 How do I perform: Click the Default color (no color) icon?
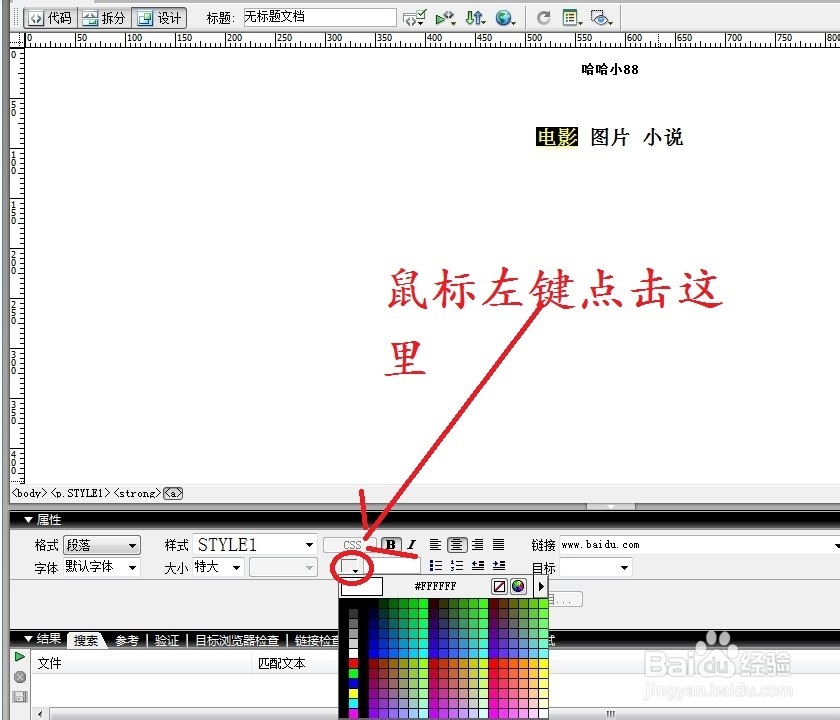click(499, 586)
